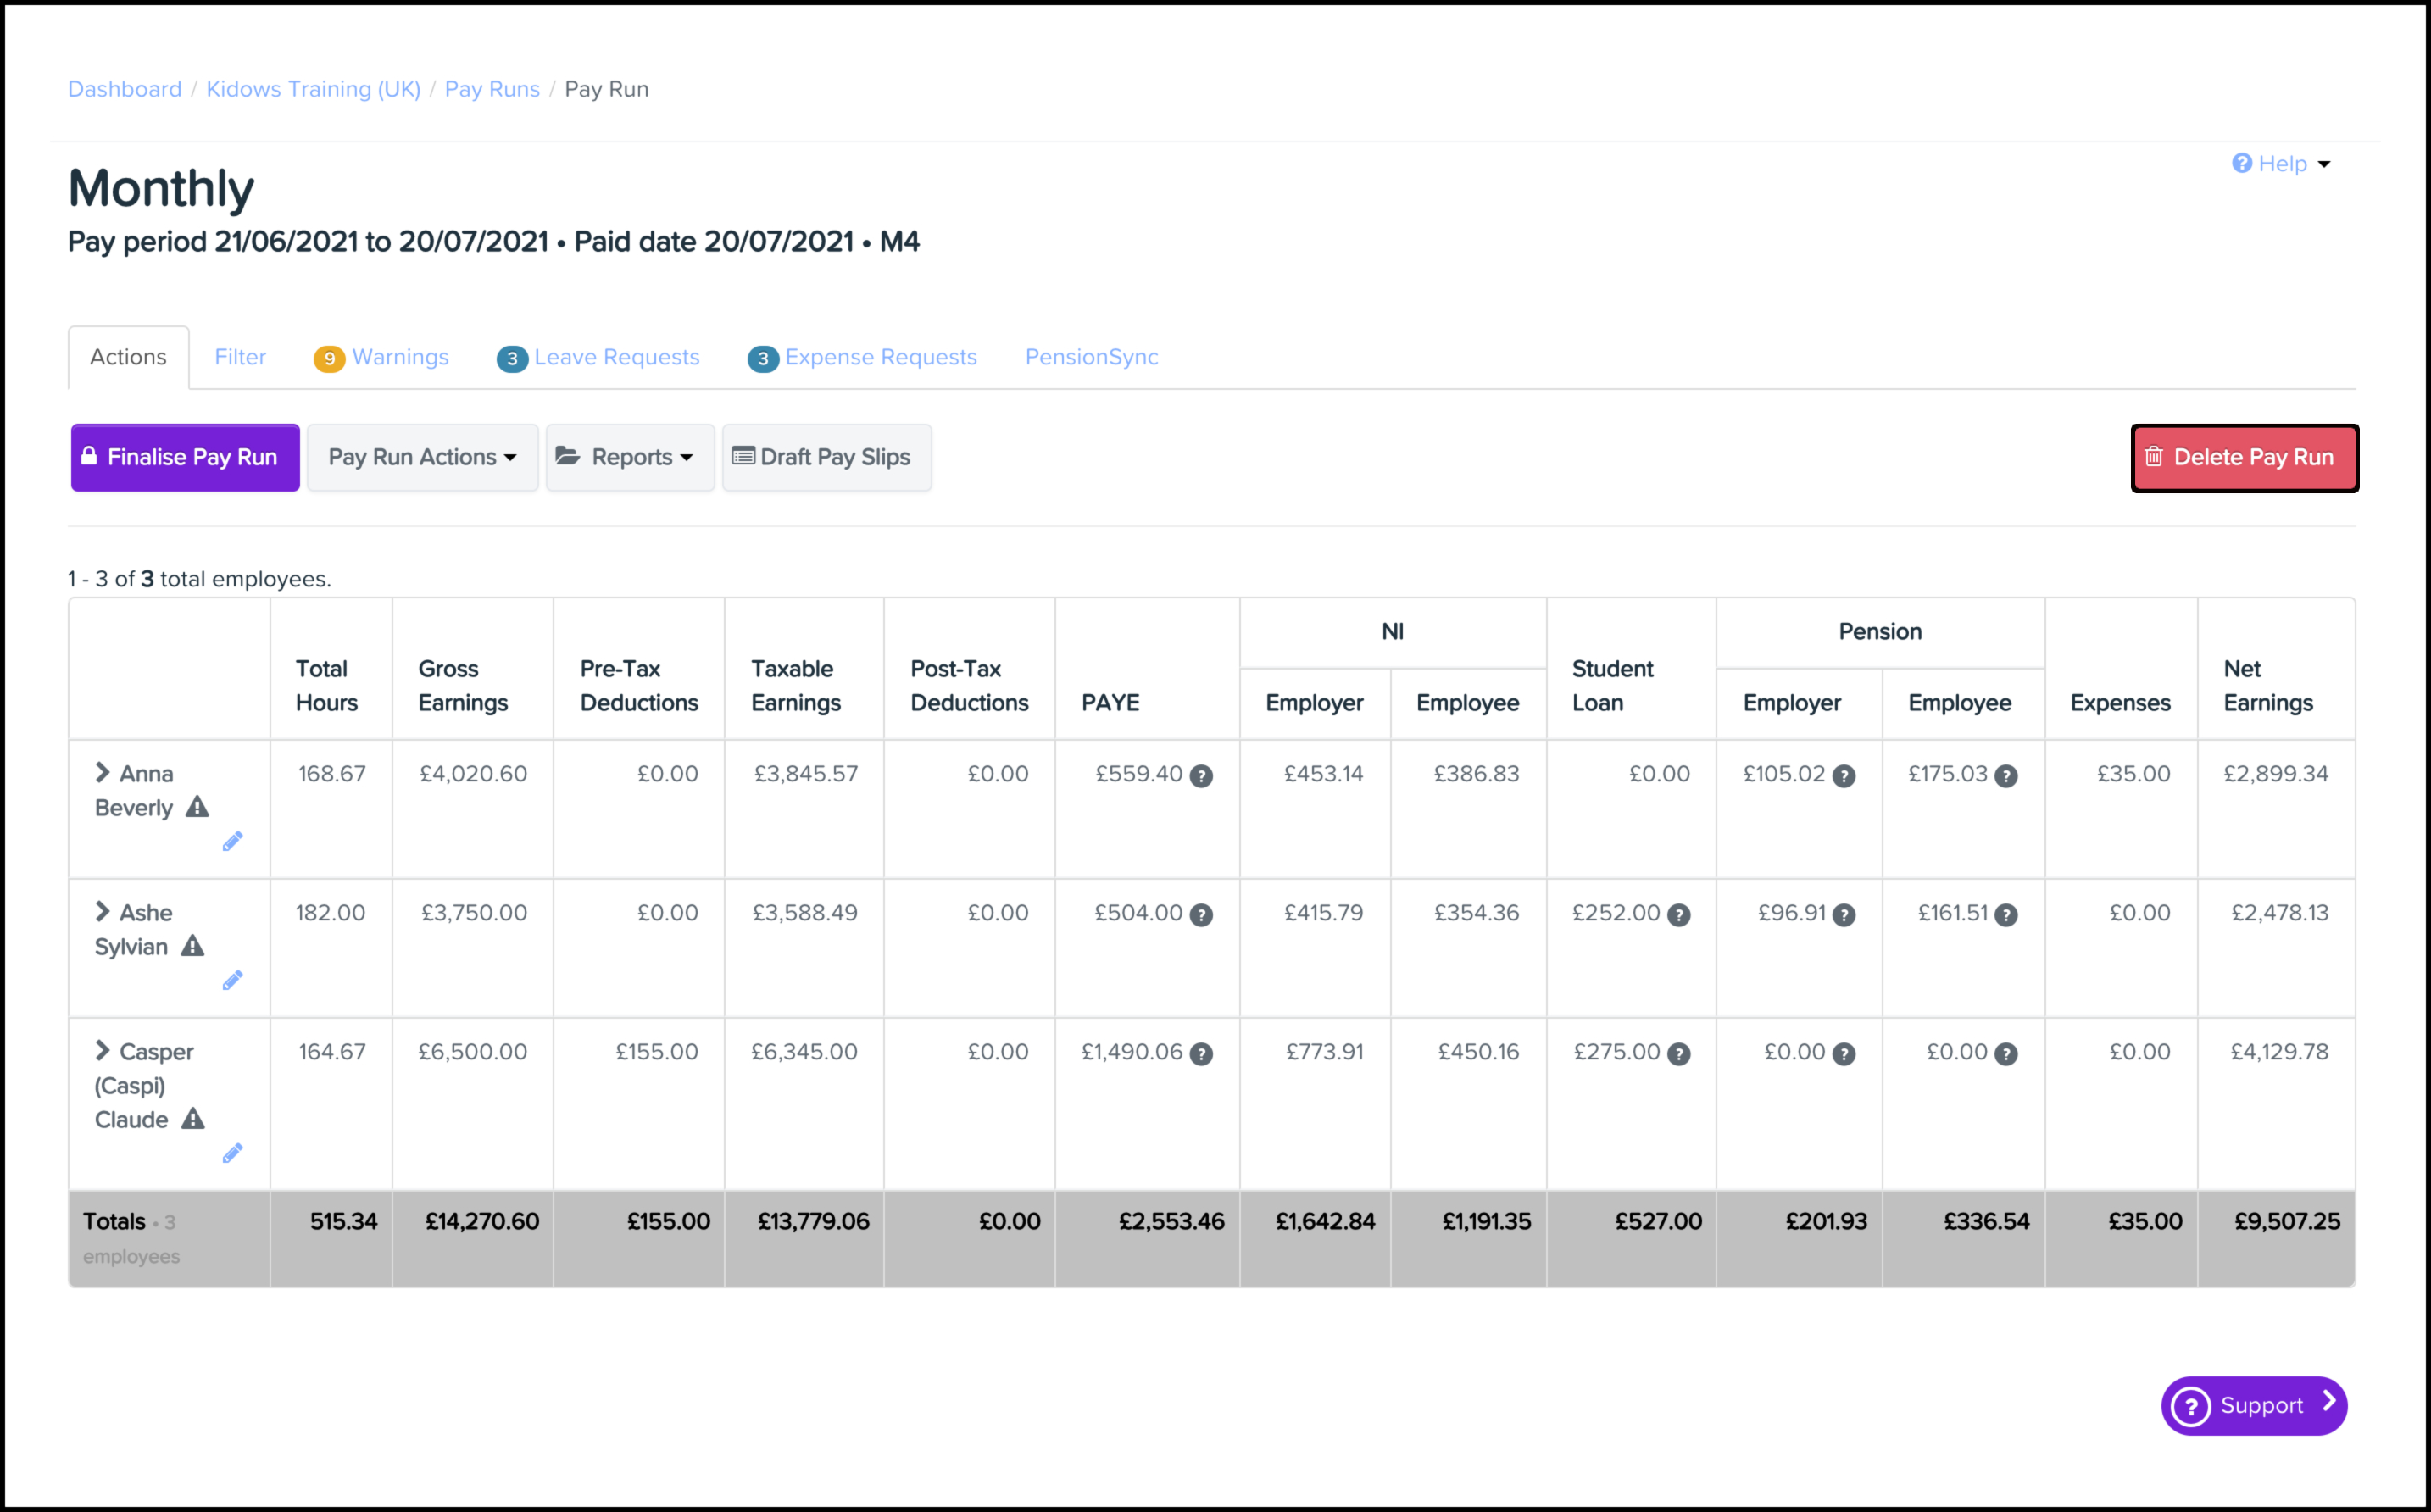Click help icon beside £161.51 employee pension
The width and height of the screenshot is (2431, 1512).
[x=2006, y=915]
